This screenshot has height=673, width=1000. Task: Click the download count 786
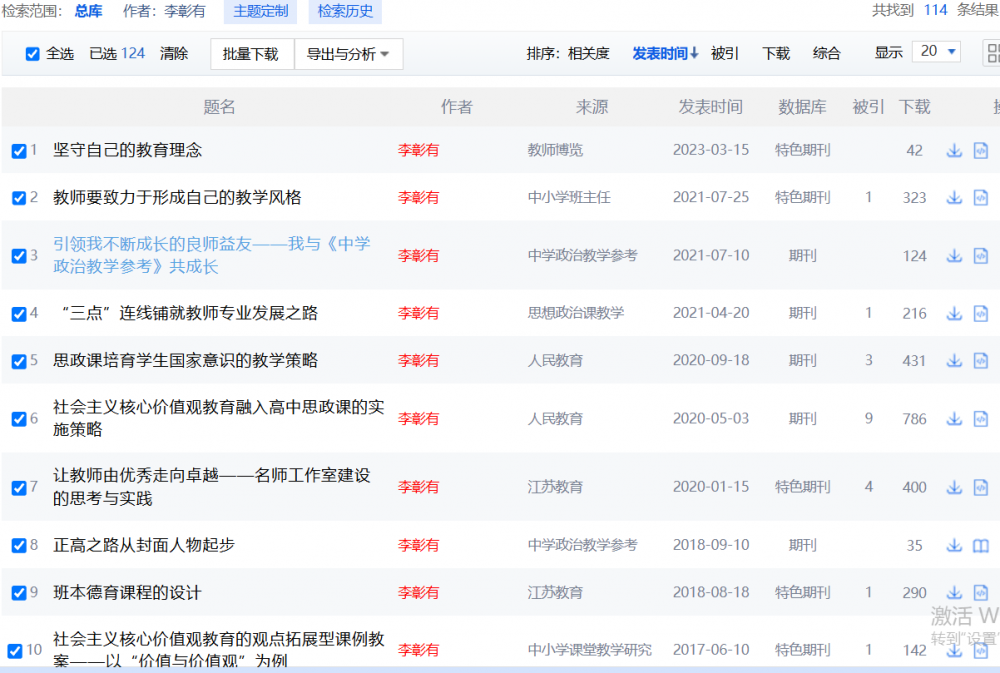pos(915,419)
